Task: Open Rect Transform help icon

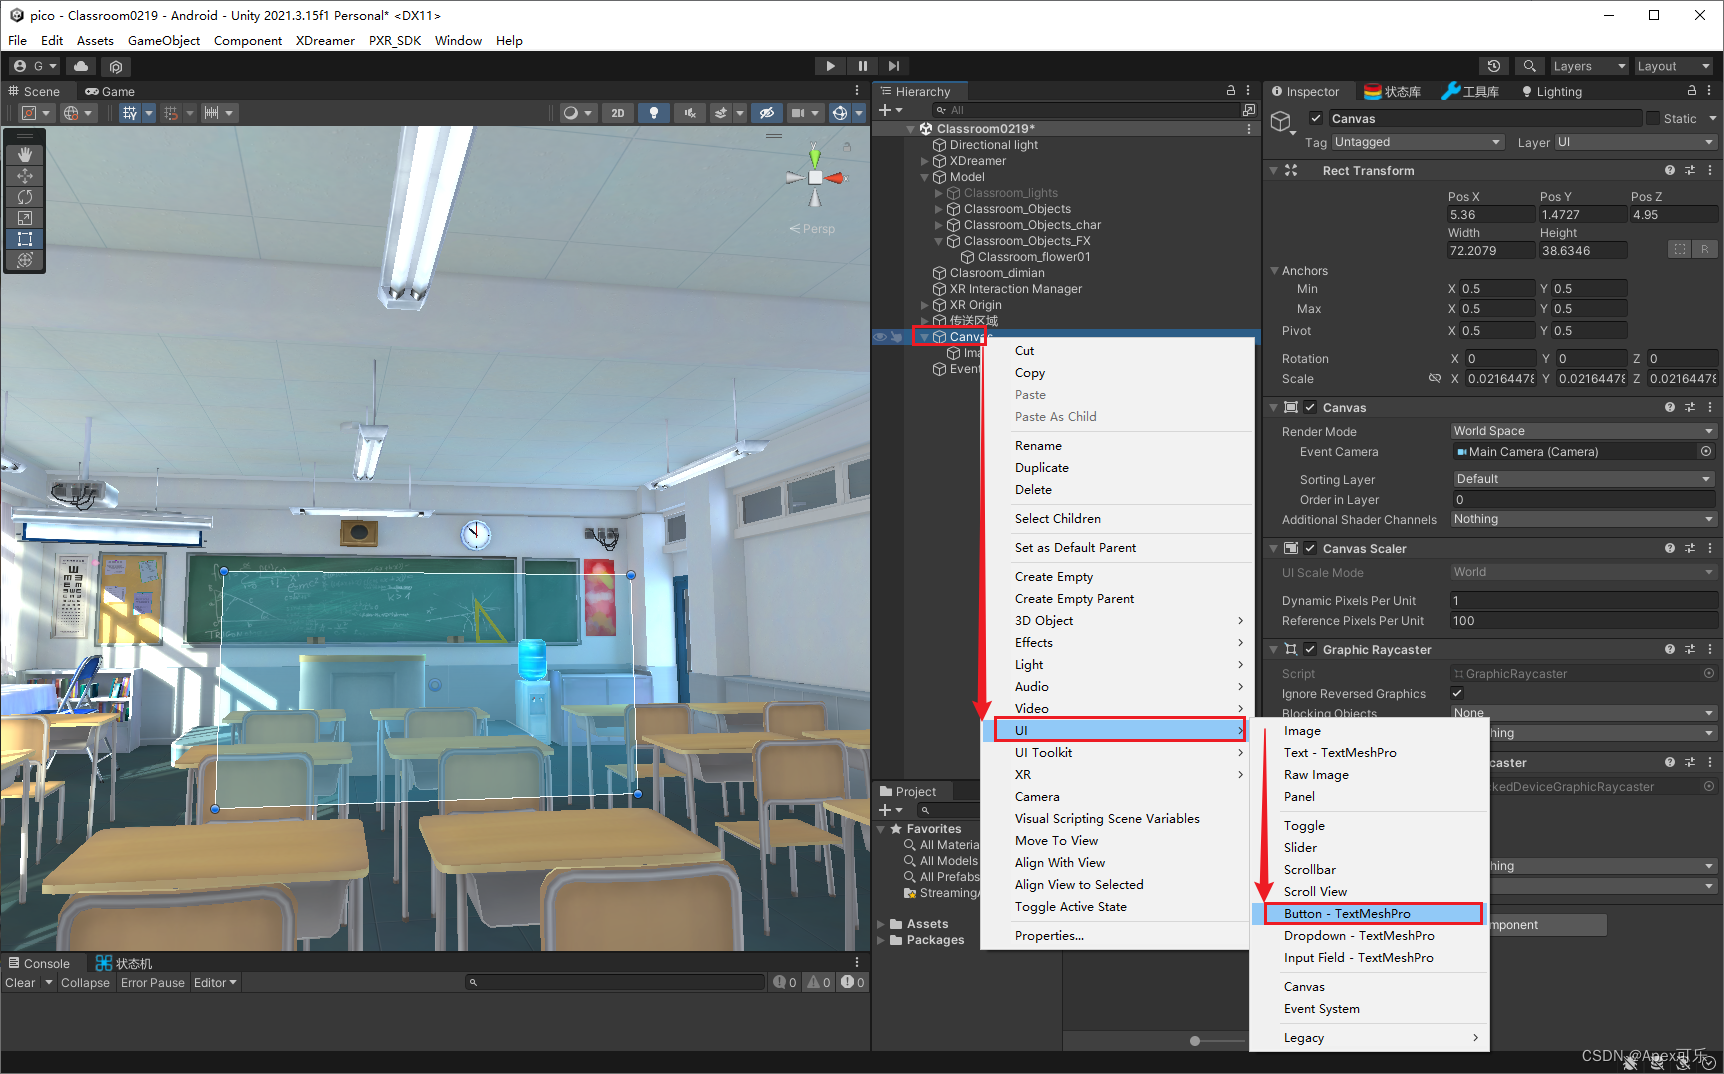Action: (x=1670, y=171)
